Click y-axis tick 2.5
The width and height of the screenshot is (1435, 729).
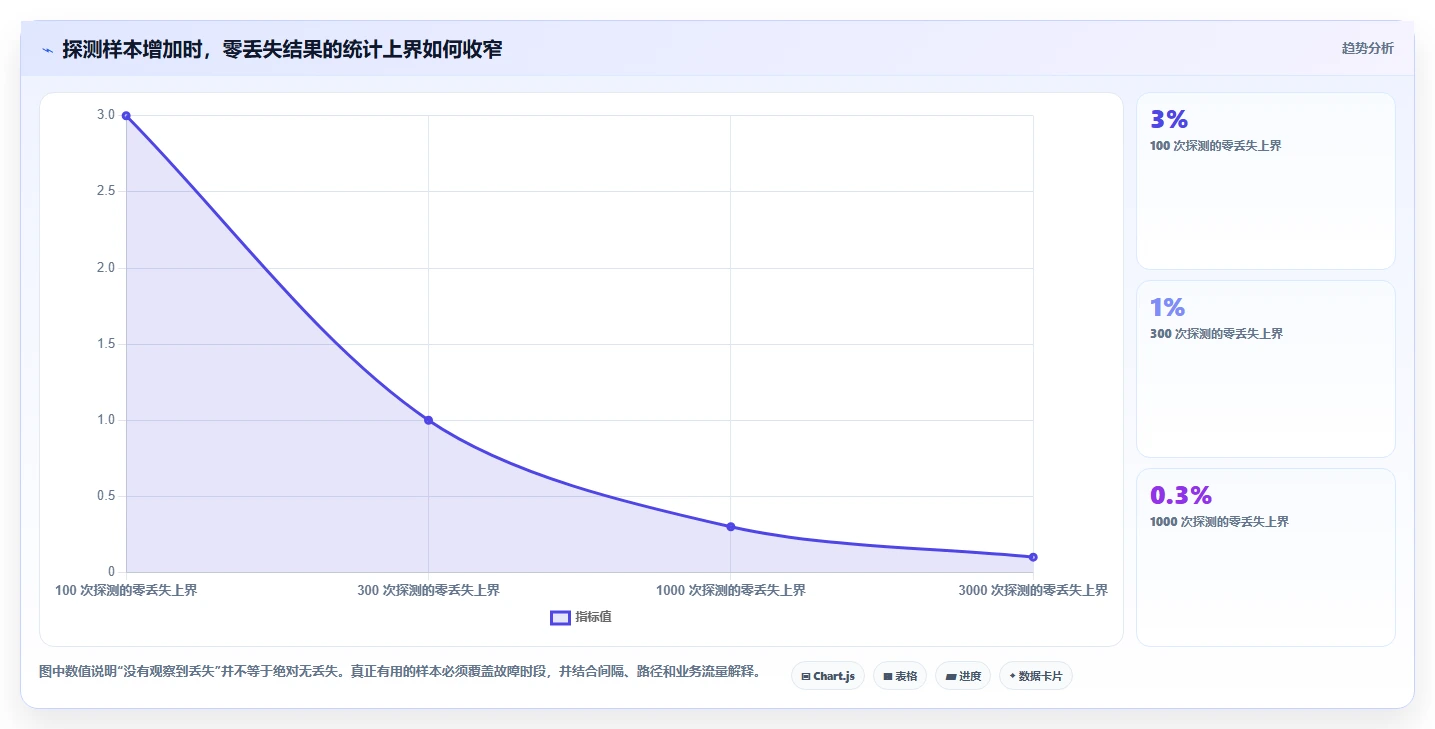[106, 191]
